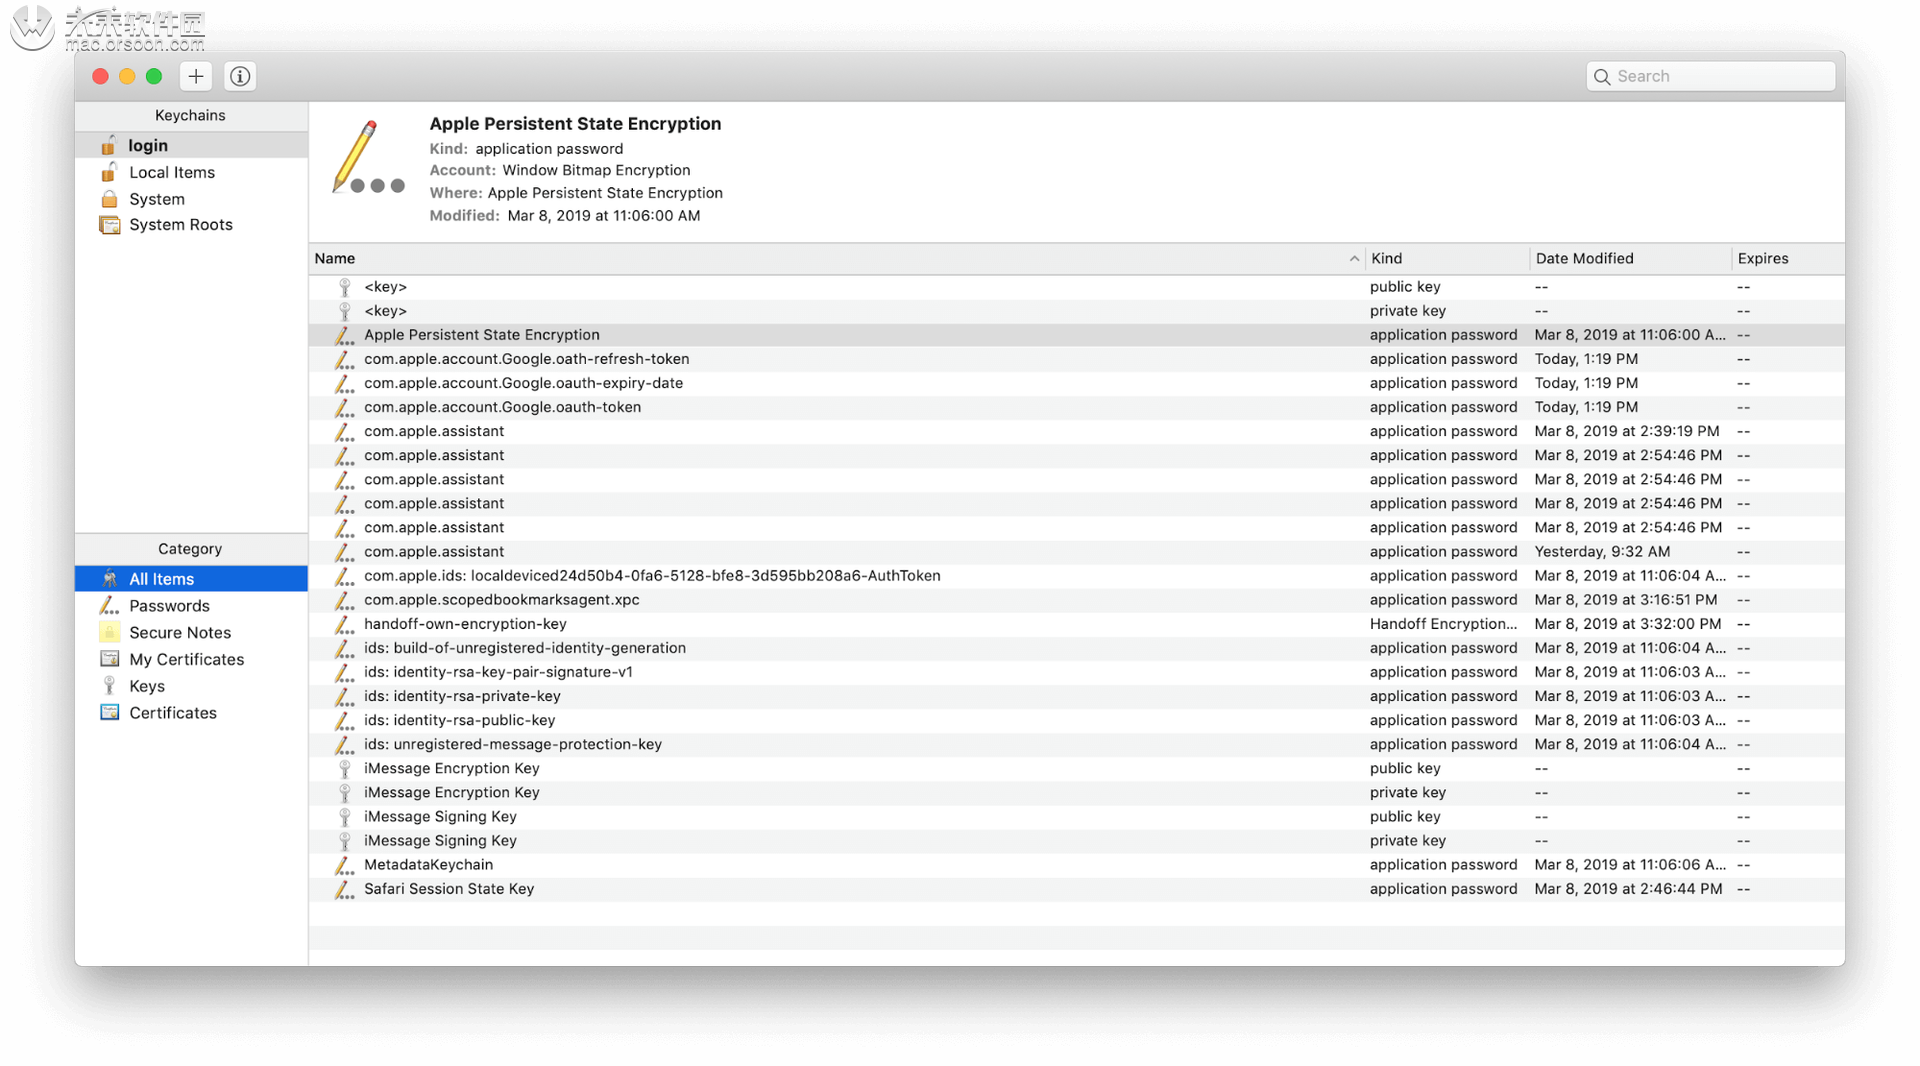Image resolution: width=1920 pixels, height=1066 pixels.
Task: Select iMessage Signing Key private key row
Action: pyautogui.click(x=1077, y=841)
